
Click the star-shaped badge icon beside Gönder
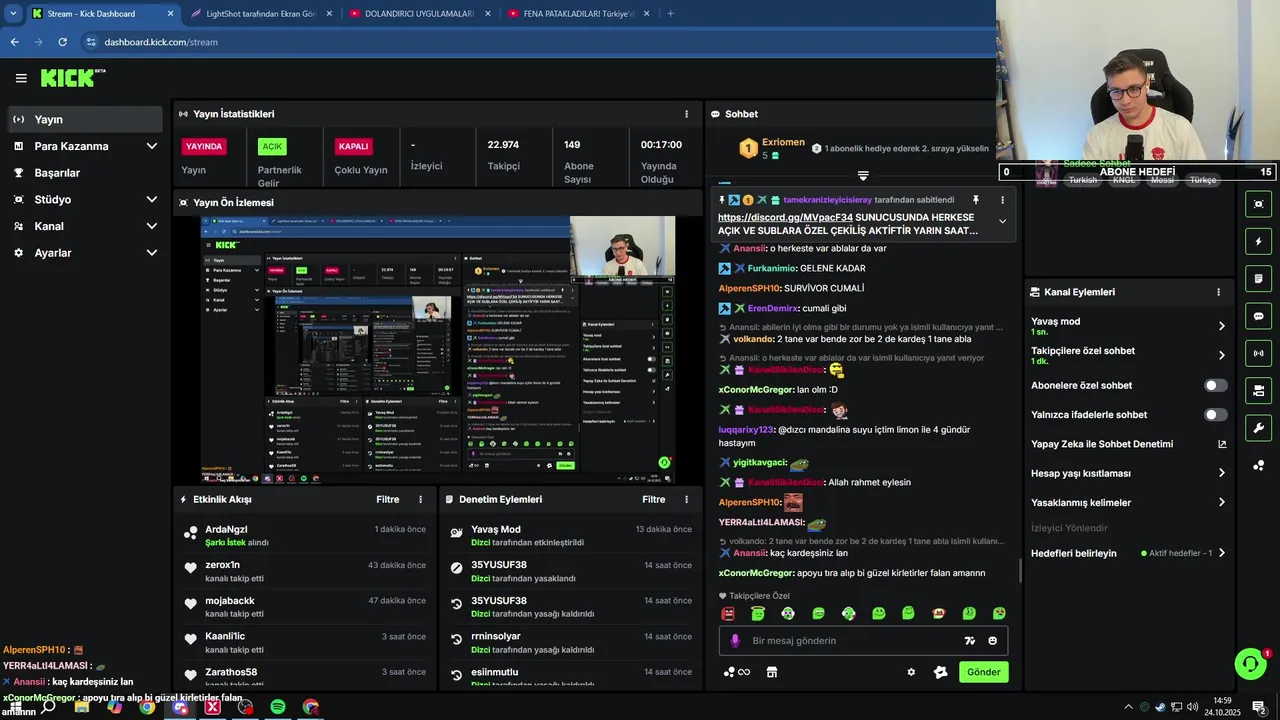click(940, 672)
